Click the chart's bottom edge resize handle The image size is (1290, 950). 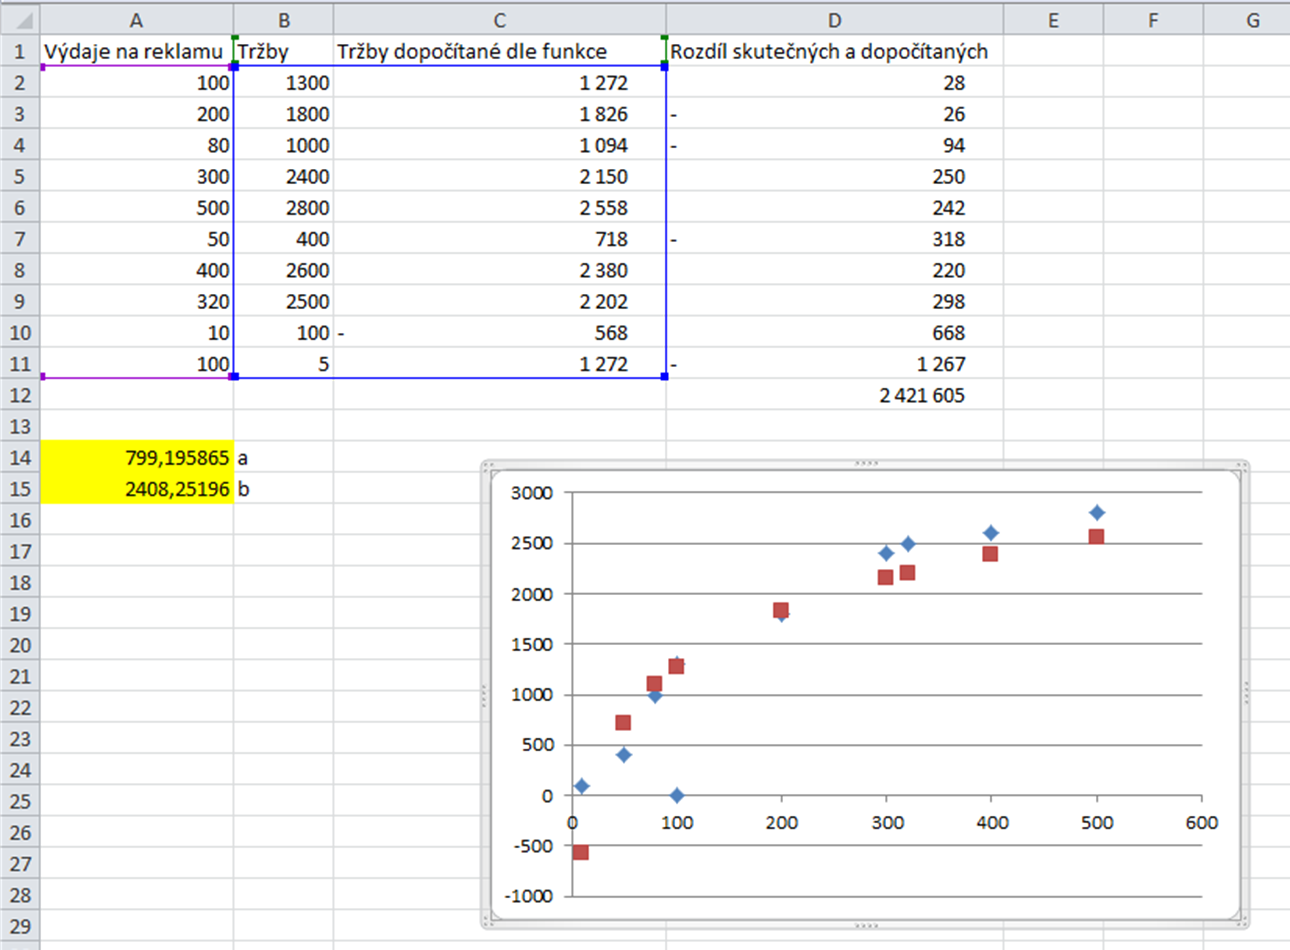[x=866, y=926]
